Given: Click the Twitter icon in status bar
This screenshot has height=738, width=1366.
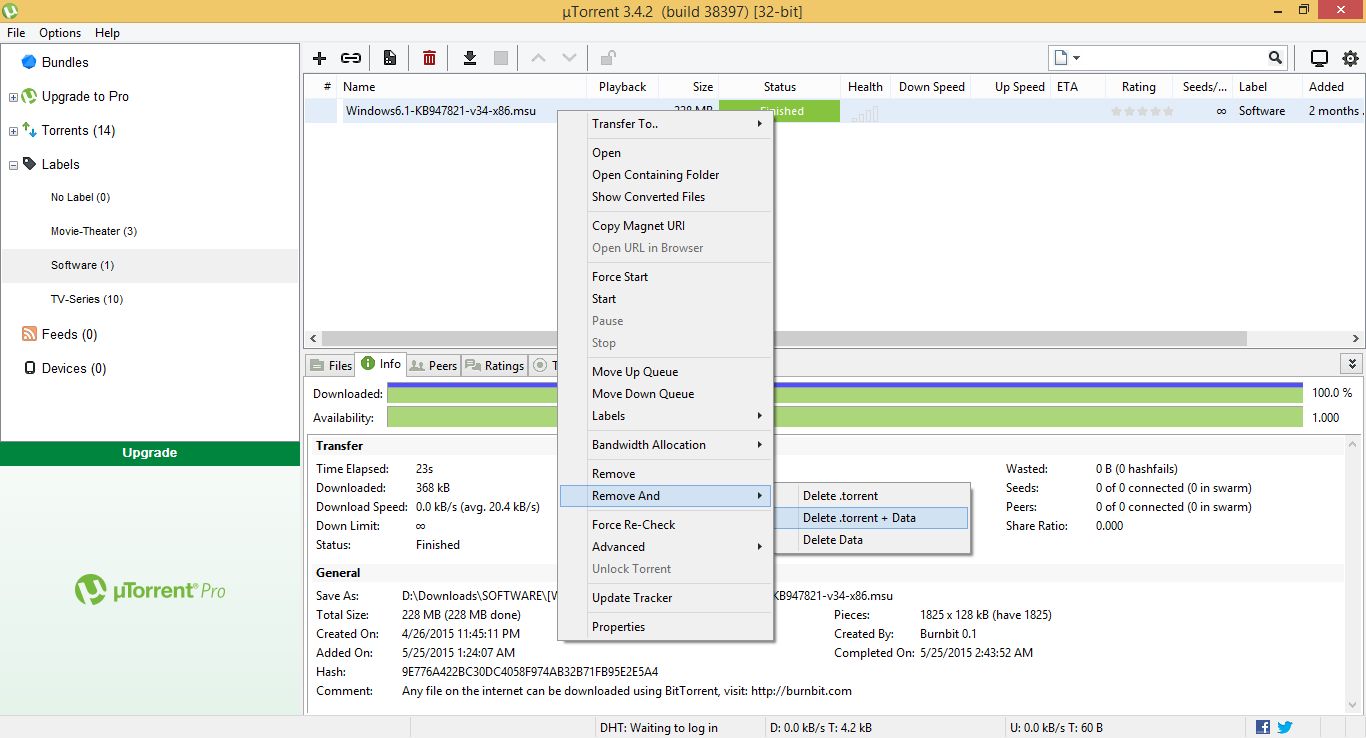Looking at the screenshot, I should click(x=1285, y=727).
